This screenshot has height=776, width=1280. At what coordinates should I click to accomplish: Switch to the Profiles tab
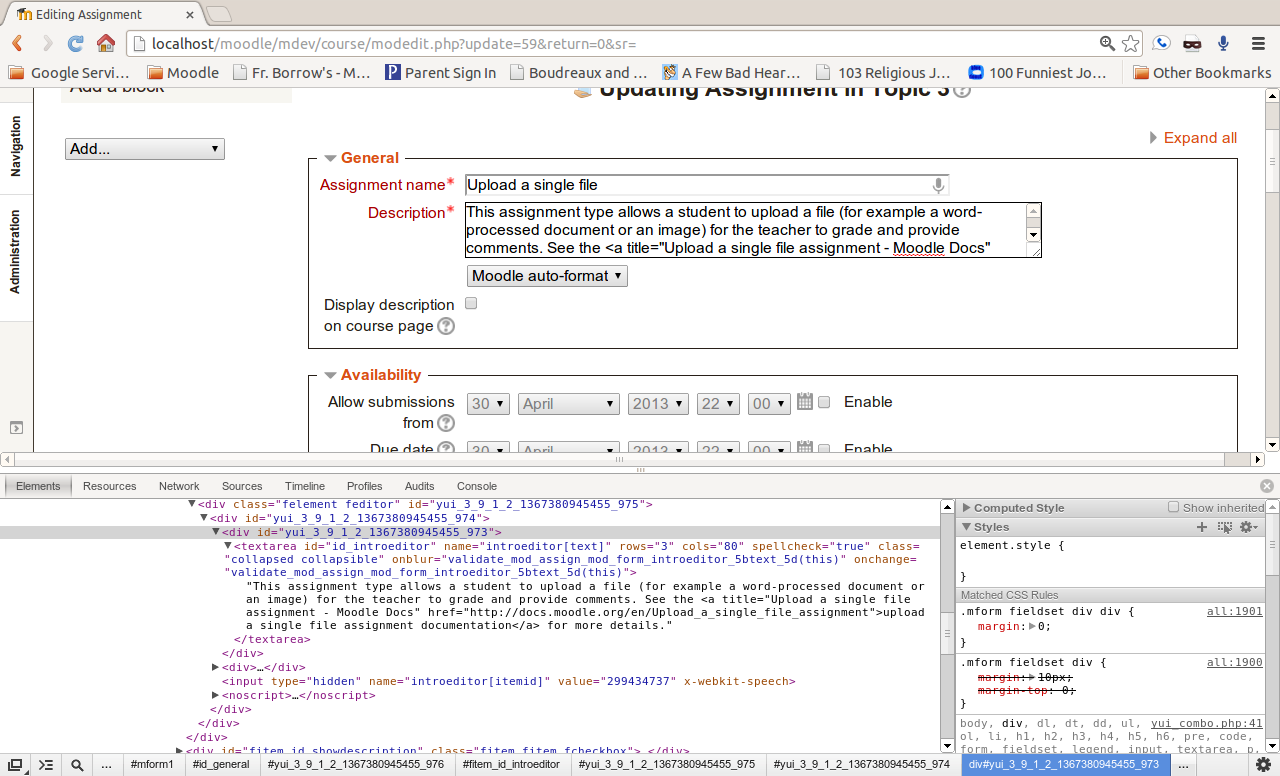click(365, 486)
